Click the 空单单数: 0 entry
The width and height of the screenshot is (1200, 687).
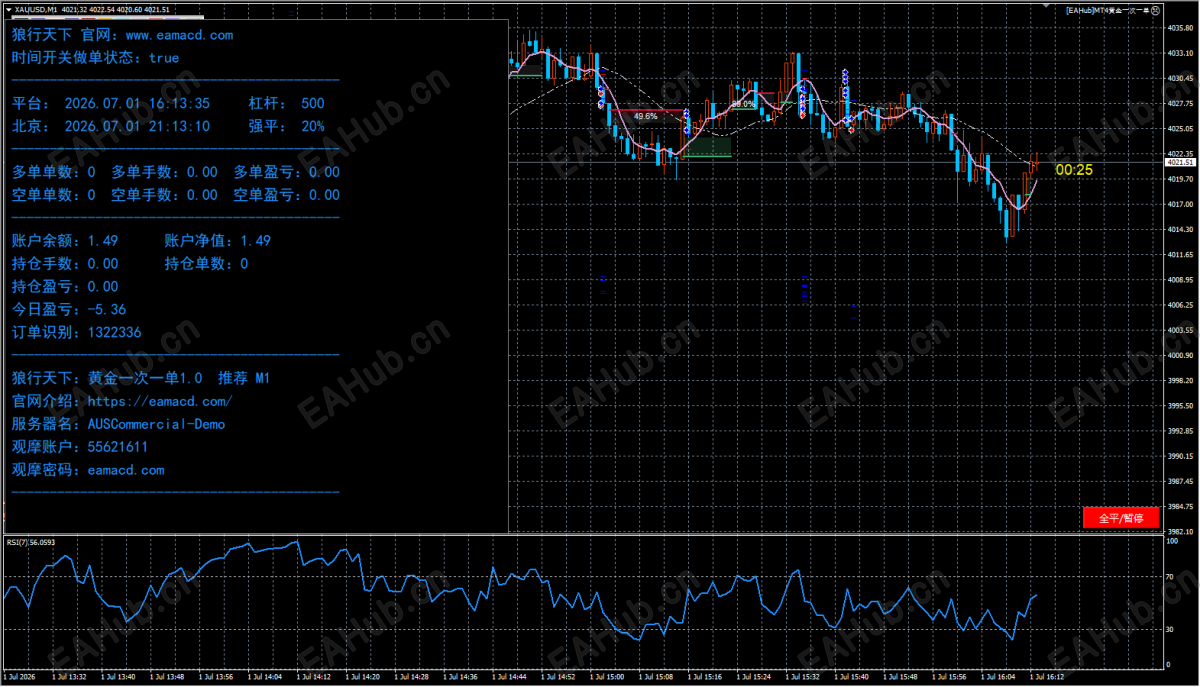pos(54,195)
